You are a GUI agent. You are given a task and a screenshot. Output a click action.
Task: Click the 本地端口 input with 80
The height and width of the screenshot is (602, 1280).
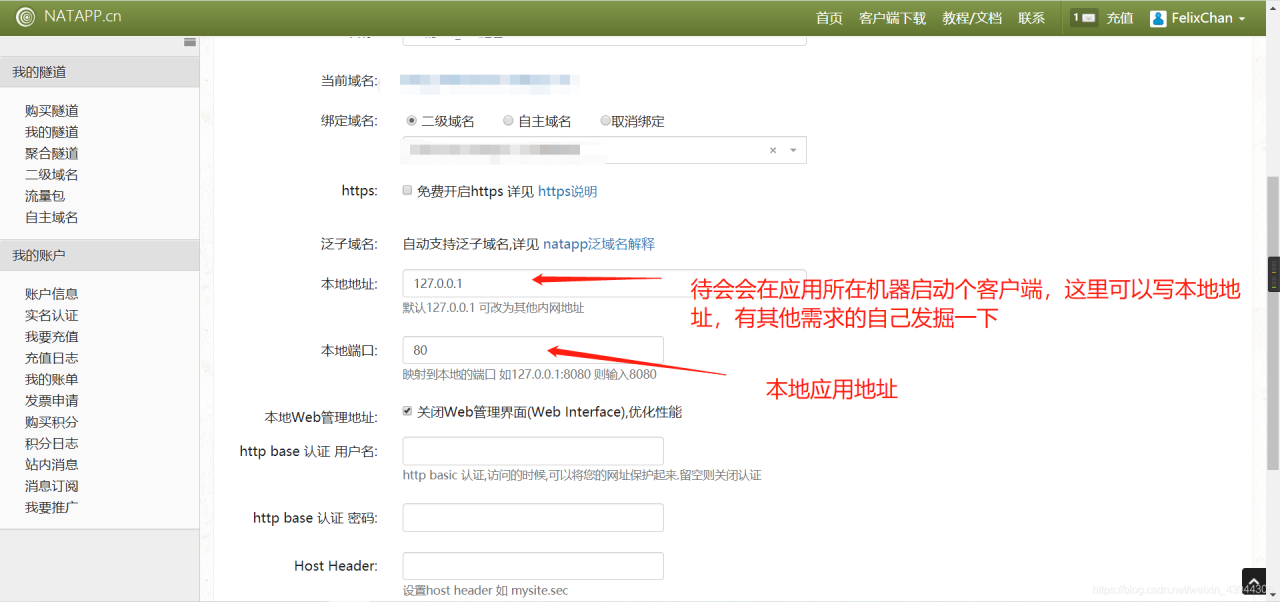point(533,350)
